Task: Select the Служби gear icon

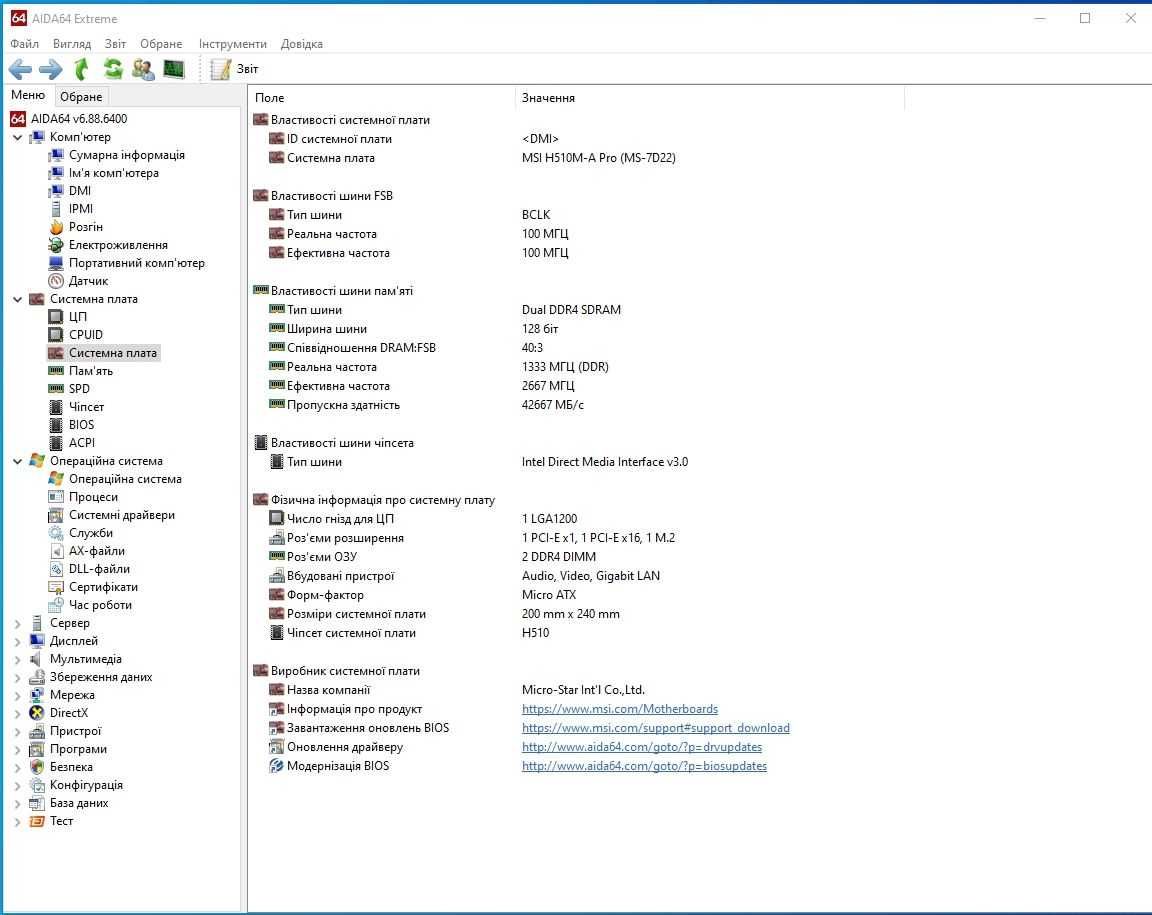Action: coord(56,533)
